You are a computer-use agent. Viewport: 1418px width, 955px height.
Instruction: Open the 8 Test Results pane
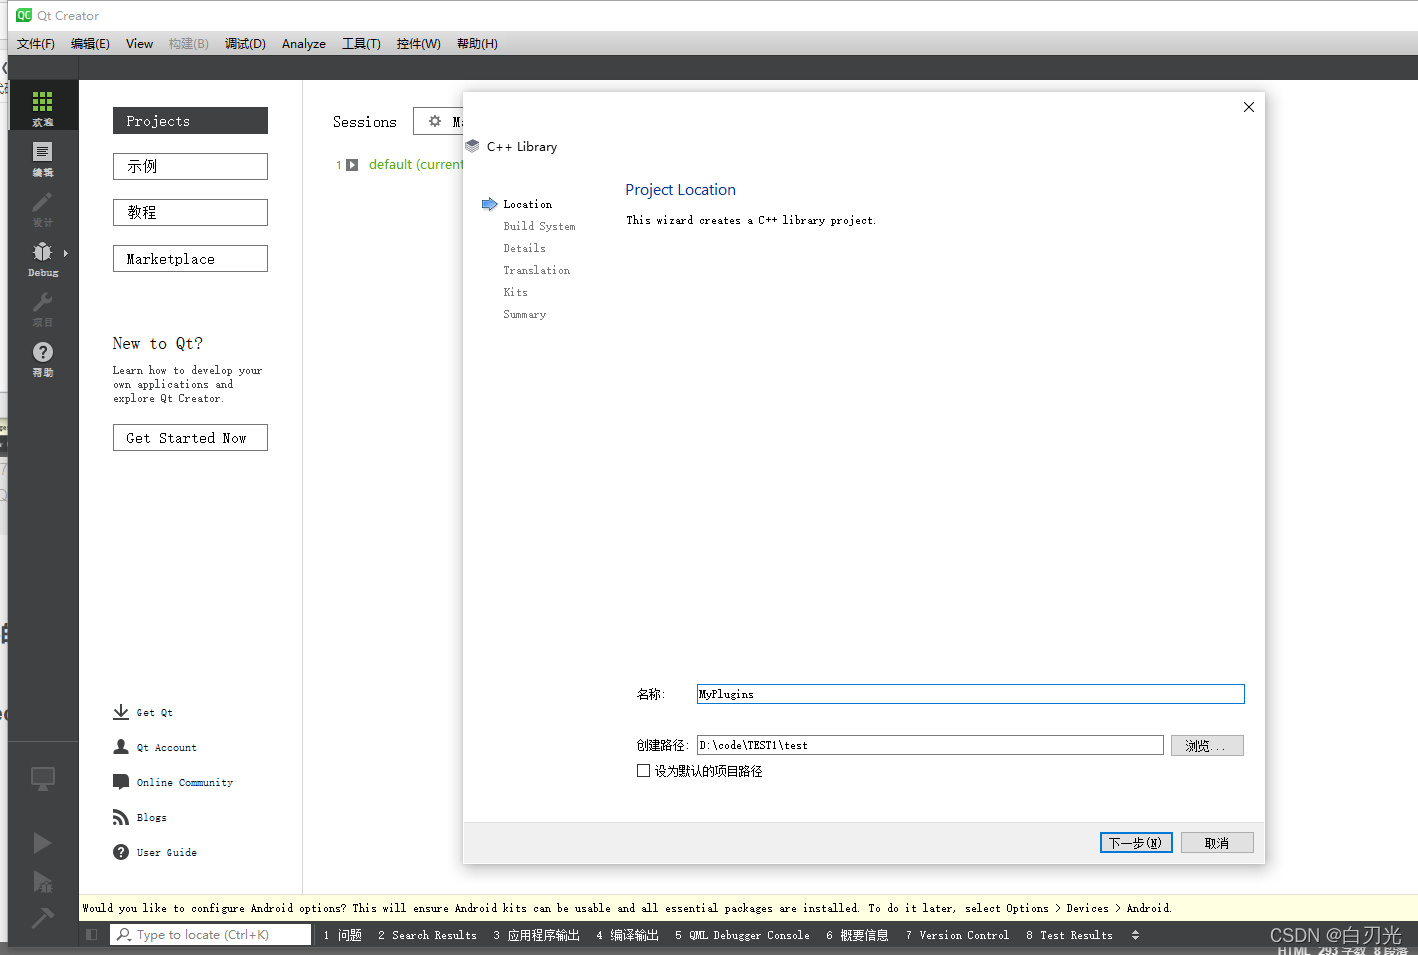pyautogui.click(x=1069, y=935)
